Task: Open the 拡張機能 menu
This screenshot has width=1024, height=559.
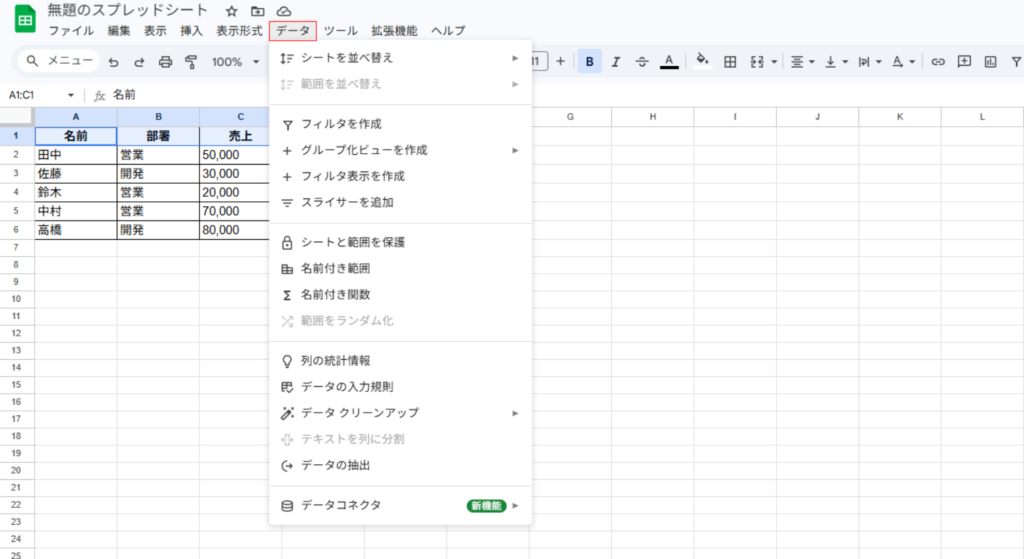Action: pos(394,31)
